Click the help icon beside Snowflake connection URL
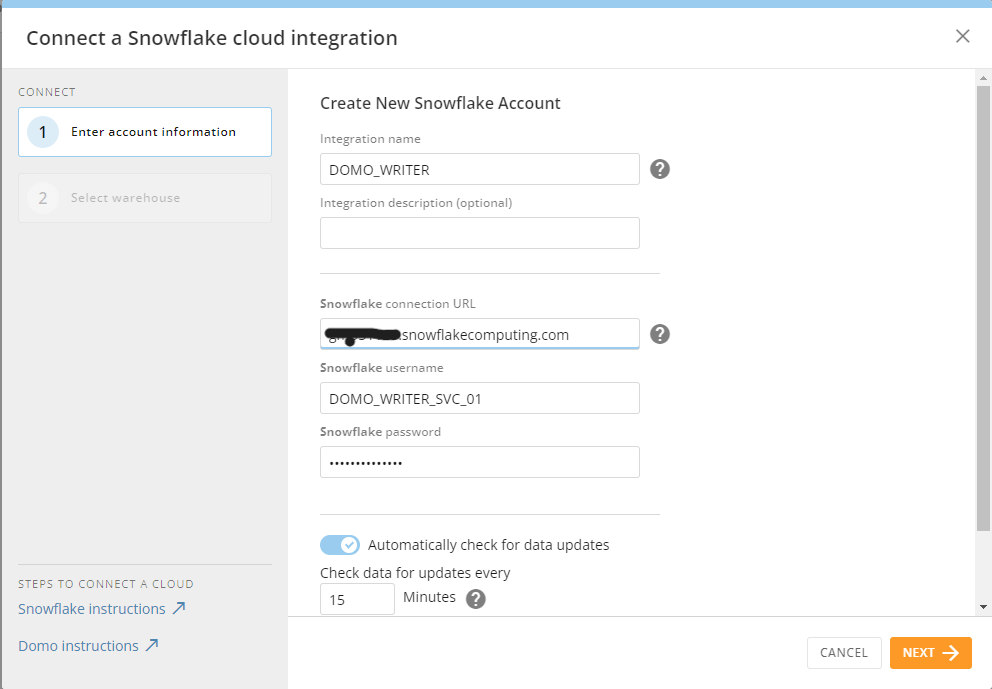Screen dimensions: 992x689 pyautogui.click(x=660, y=334)
